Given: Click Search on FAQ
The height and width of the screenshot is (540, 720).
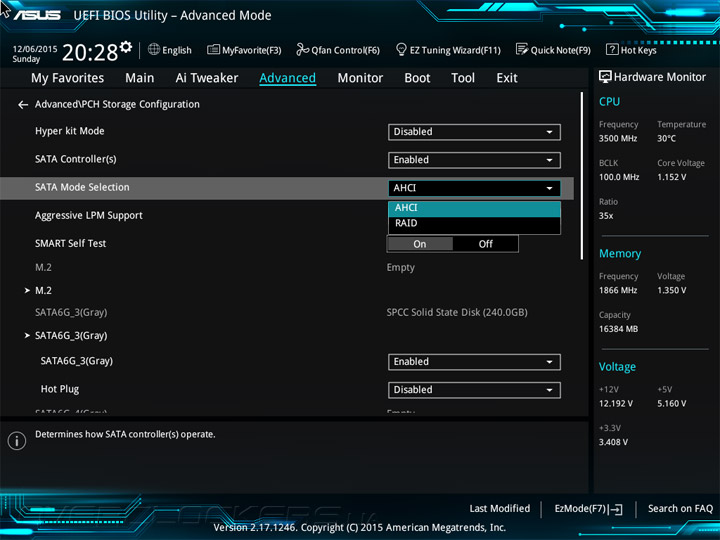Looking at the screenshot, I should pyautogui.click(x=680, y=509).
